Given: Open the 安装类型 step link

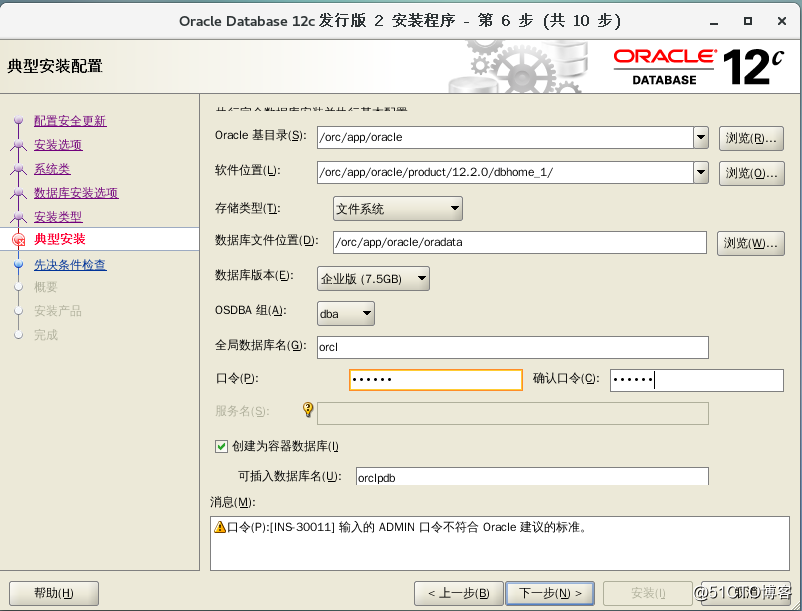Looking at the screenshot, I should tap(58, 217).
